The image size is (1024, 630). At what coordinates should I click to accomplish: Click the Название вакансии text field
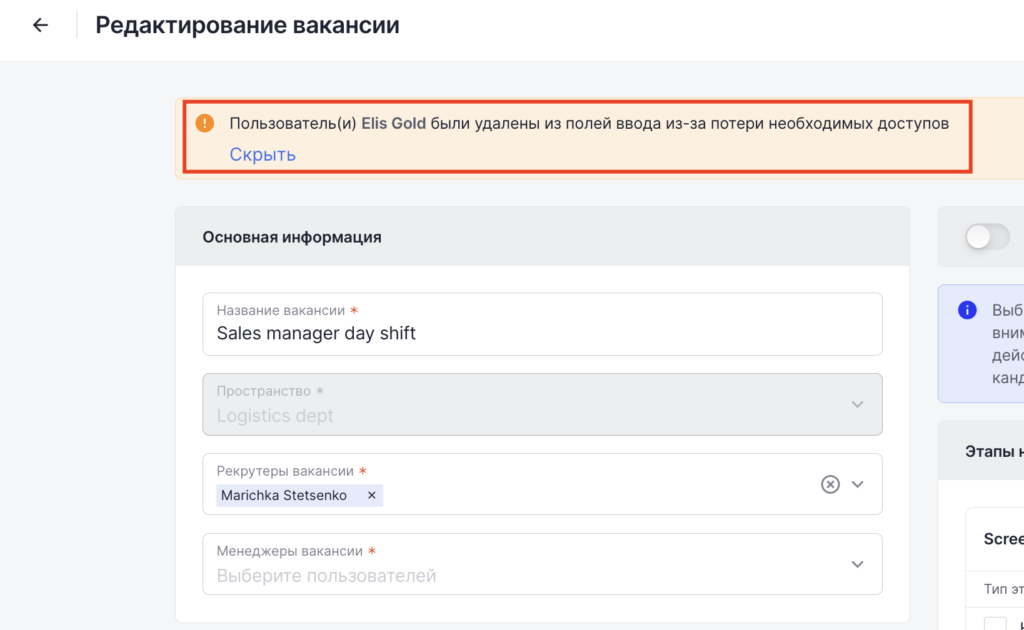coord(542,333)
